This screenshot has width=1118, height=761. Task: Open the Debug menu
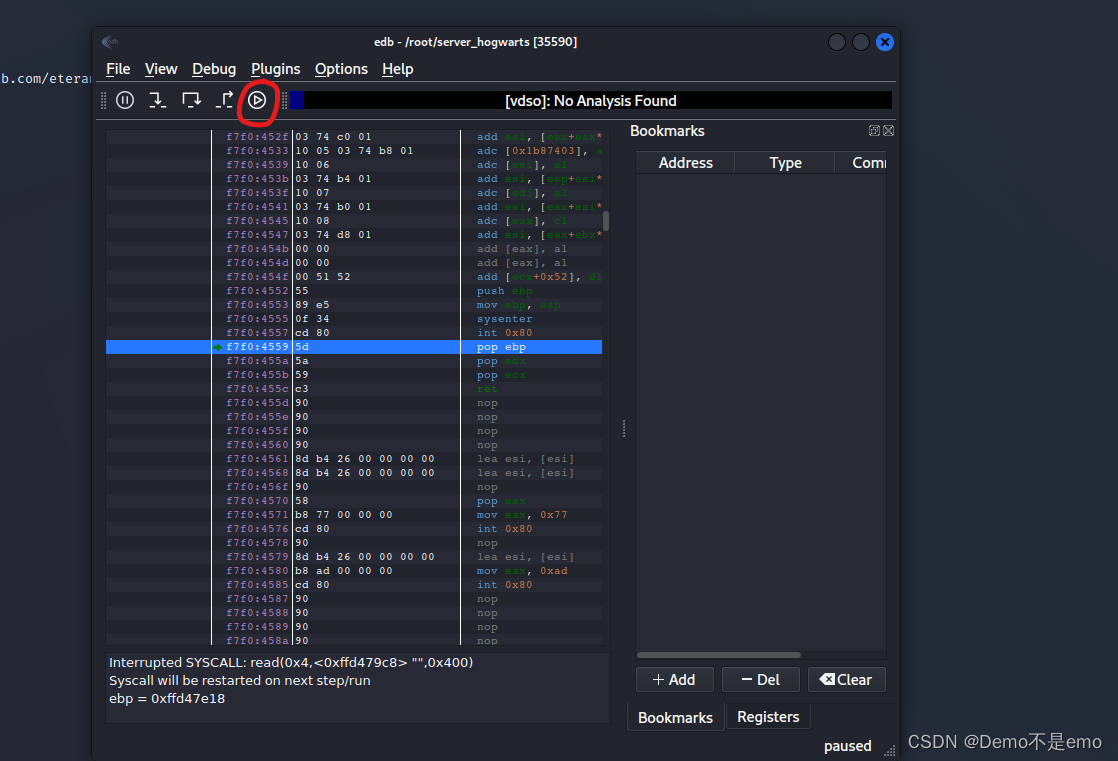click(214, 69)
